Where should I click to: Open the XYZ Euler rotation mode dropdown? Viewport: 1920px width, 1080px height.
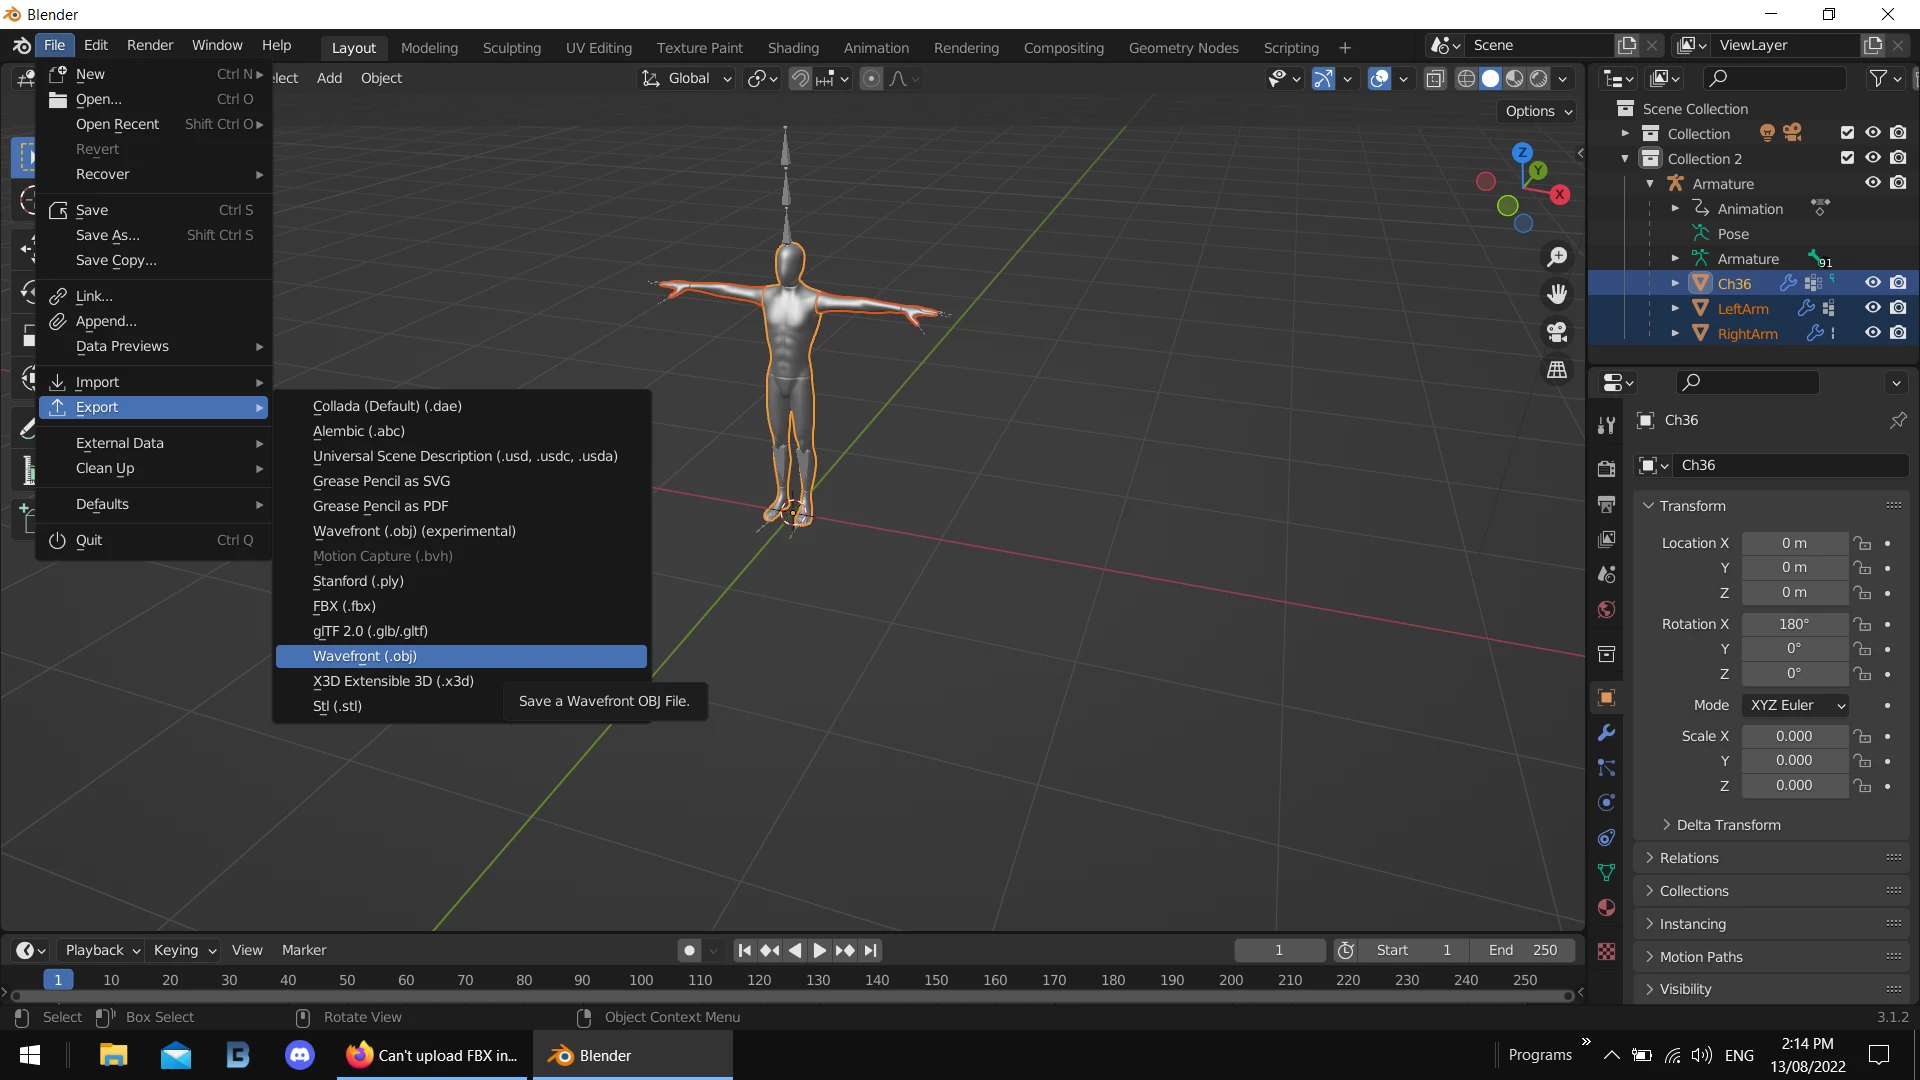[x=1795, y=705]
